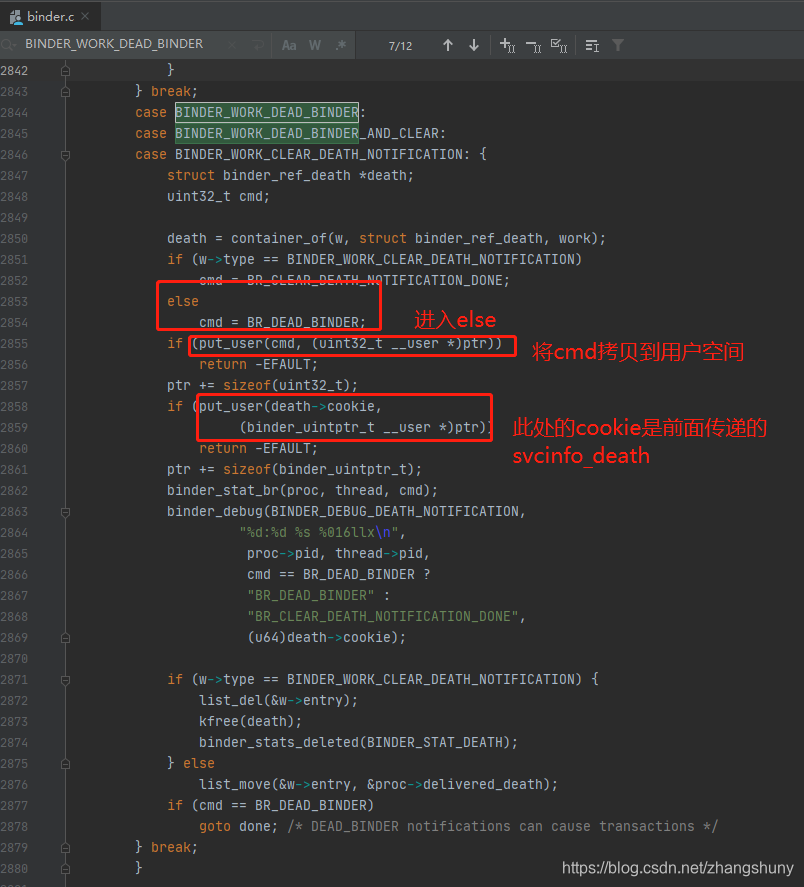The height and width of the screenshot is (887, 804).
Task: Click BINDER_WORK_CLEAR_DEATH_NOTIFICATION in the case on line 2846
Action: (x=319, y=154)
